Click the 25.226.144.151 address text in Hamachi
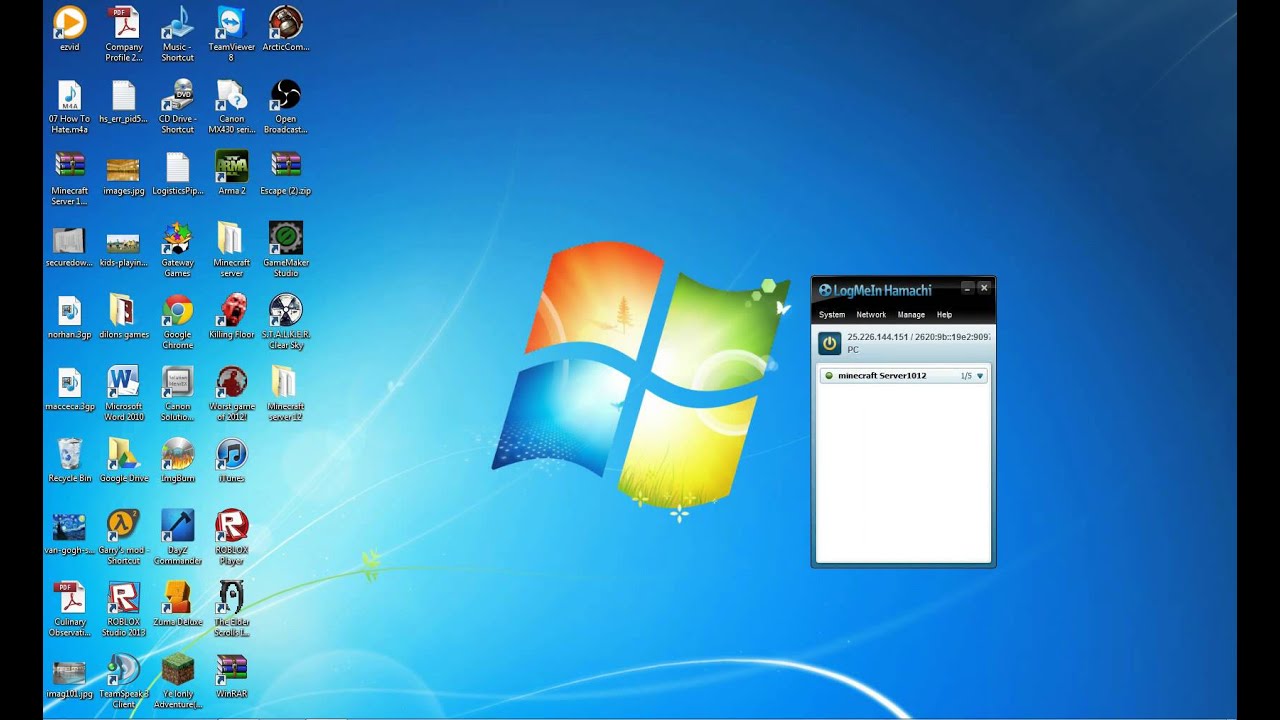The width and height of the screenshot is (1280, 720). point(878,337)
